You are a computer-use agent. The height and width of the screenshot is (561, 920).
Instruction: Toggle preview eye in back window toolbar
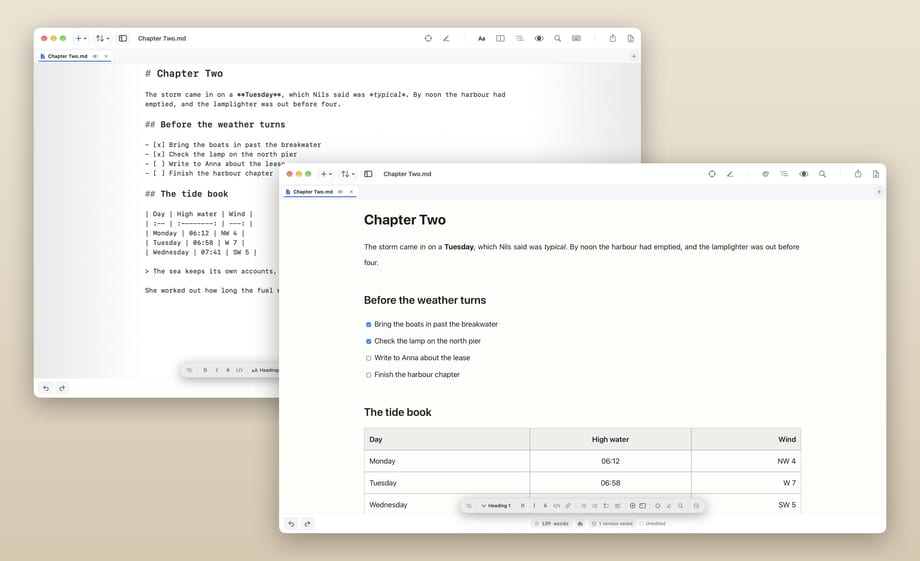(x=539, y=38)
